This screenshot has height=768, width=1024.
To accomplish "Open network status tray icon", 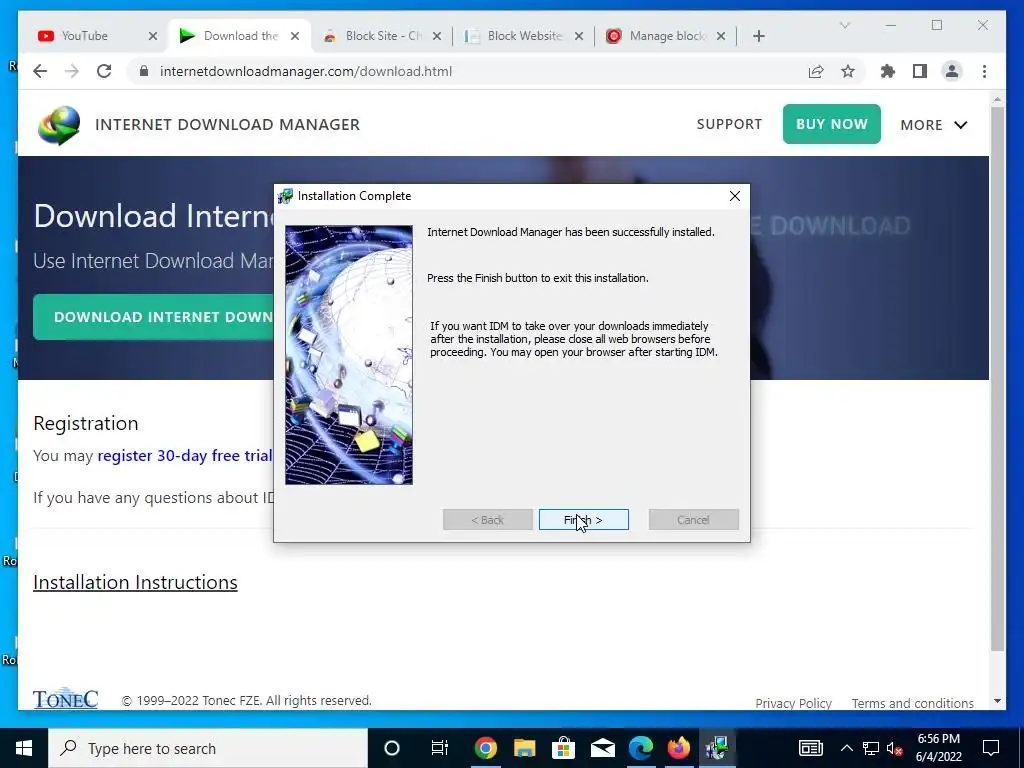I will coord(871,748).
